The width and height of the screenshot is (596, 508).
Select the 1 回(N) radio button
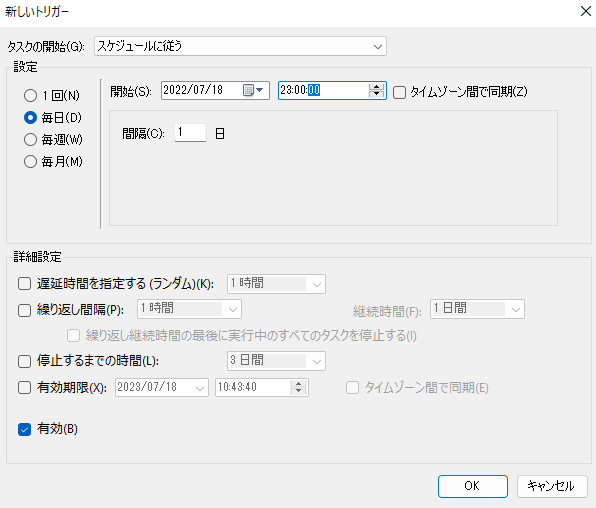(x=30, y=95)
